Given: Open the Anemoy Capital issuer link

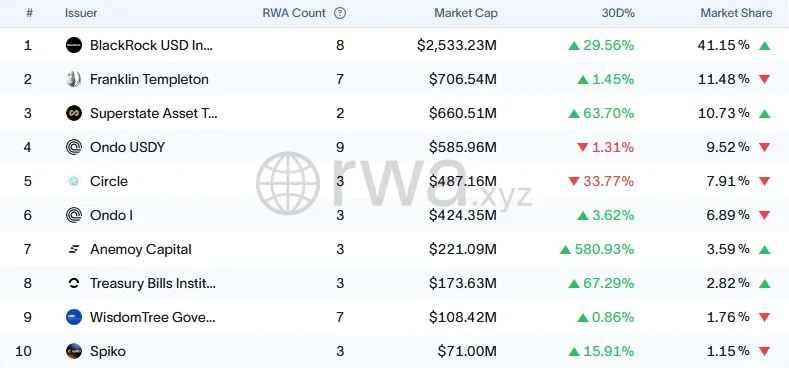Looking at the screenshot, I should coord(141,249).
